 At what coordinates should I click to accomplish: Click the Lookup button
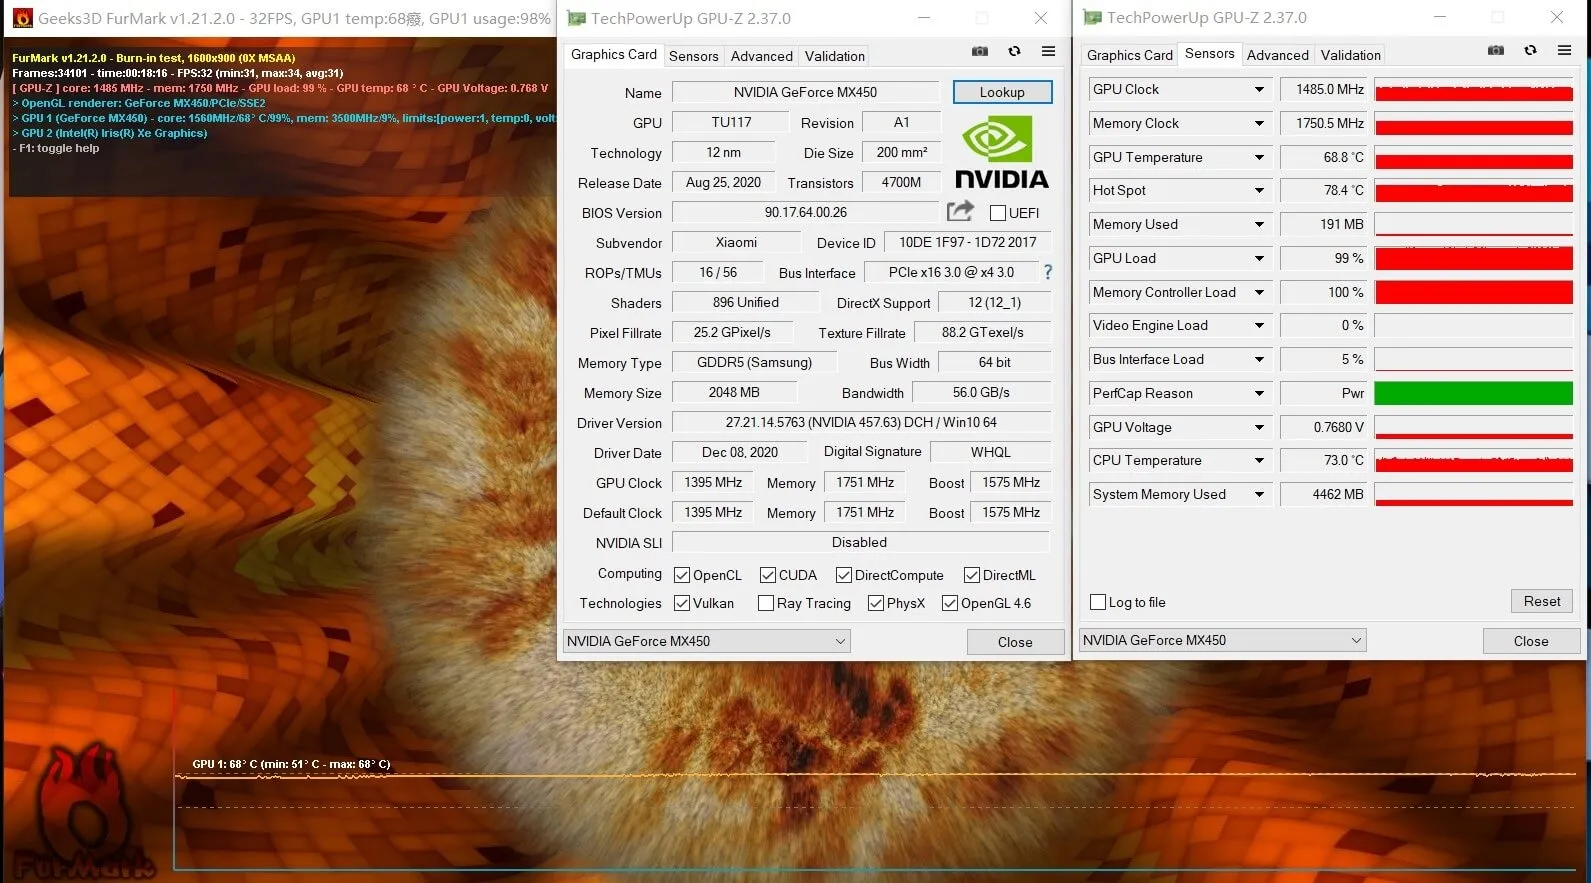pos(1002,92)
